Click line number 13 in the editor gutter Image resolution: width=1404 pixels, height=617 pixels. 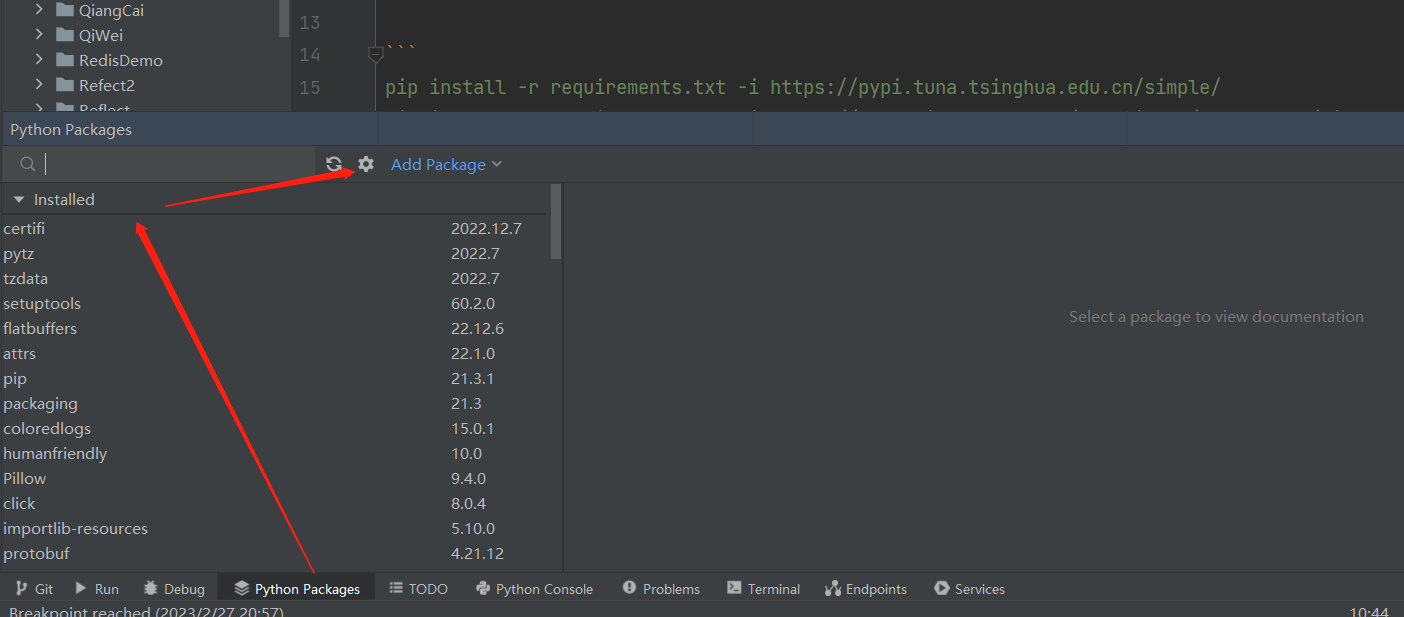pyautogui.click(x=309, y=22)
